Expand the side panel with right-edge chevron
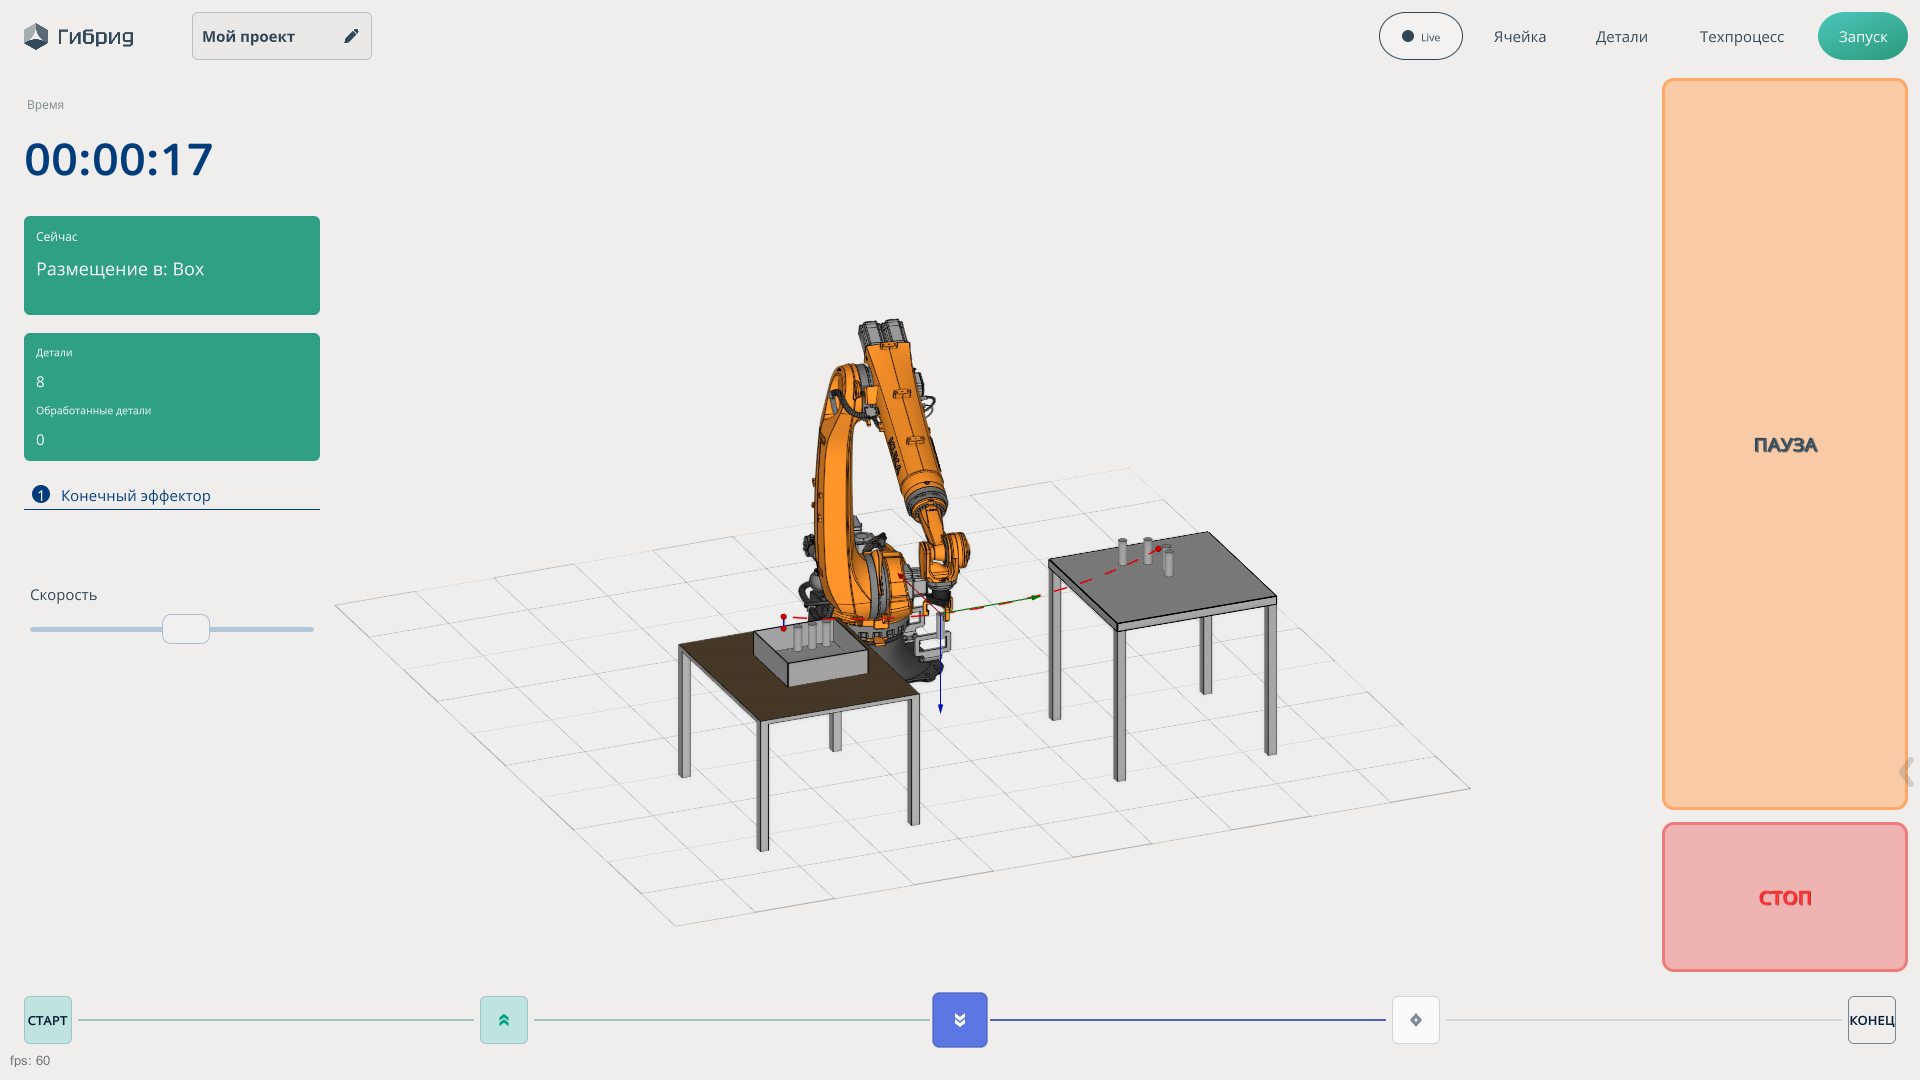 (1906, 772)
